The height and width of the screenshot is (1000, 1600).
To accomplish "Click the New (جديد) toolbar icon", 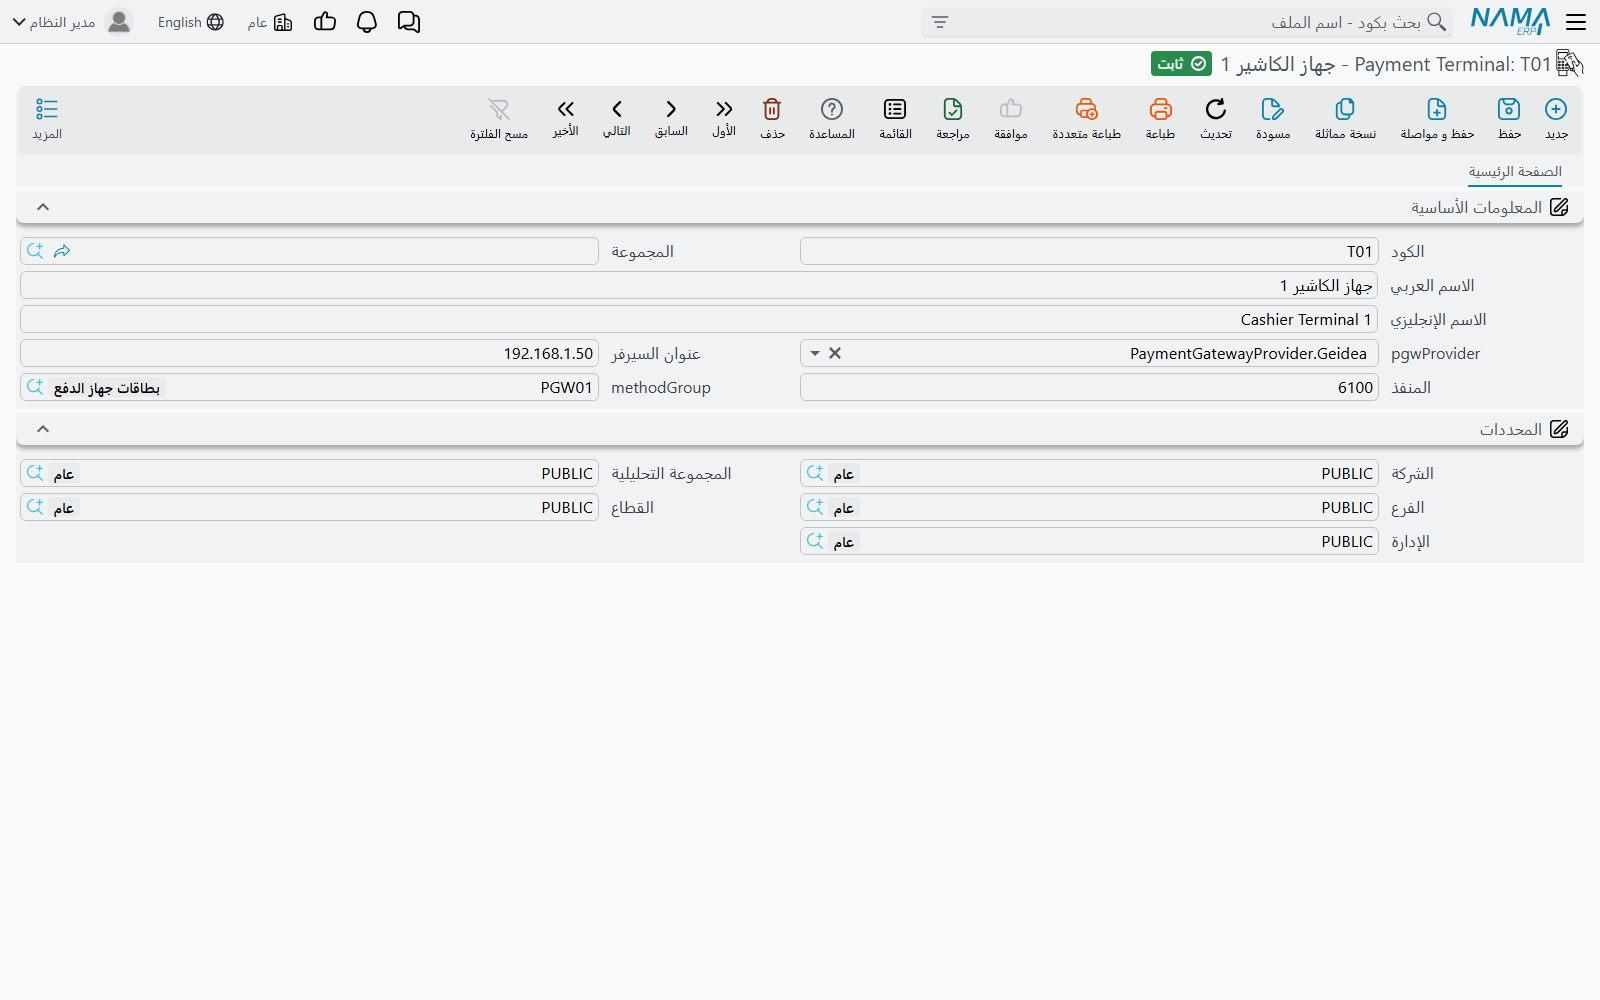I will tap(1556, 118).
